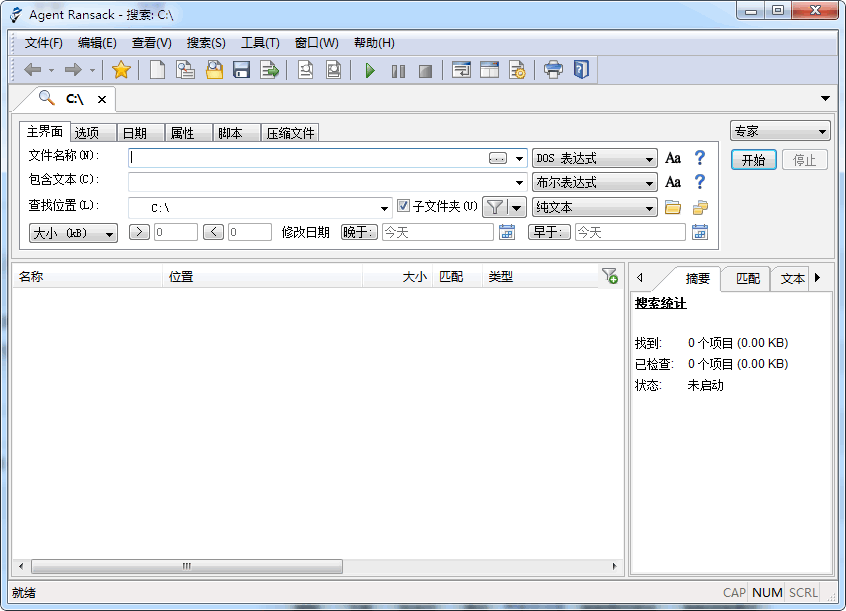846x611 pixels.
Task: Open the configuration page with the gear icon
Action: 517,70
